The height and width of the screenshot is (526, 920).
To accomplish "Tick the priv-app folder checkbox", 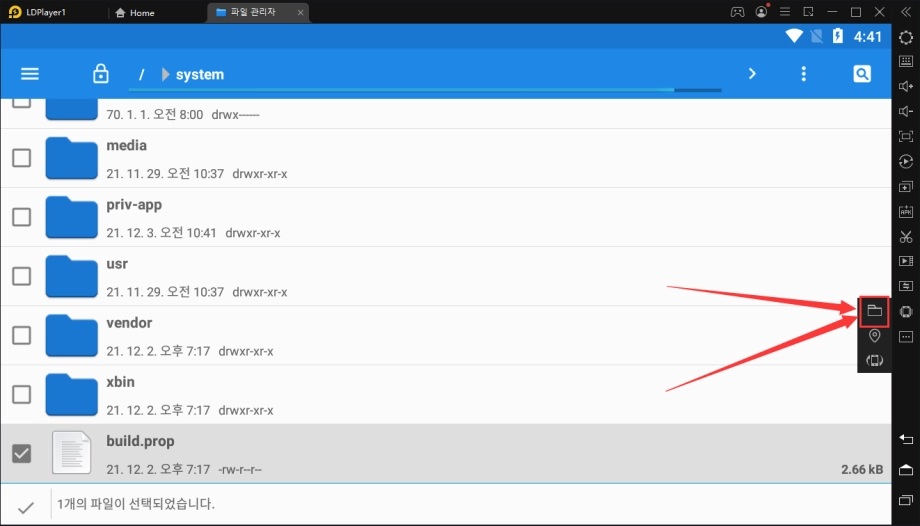I will [x=22, y=217].
